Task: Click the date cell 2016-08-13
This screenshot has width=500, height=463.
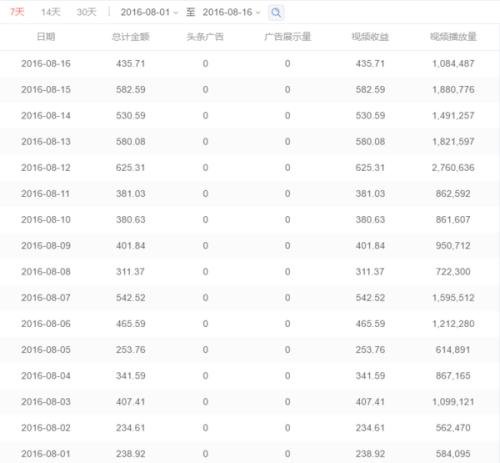Action: tap(46, 142)
